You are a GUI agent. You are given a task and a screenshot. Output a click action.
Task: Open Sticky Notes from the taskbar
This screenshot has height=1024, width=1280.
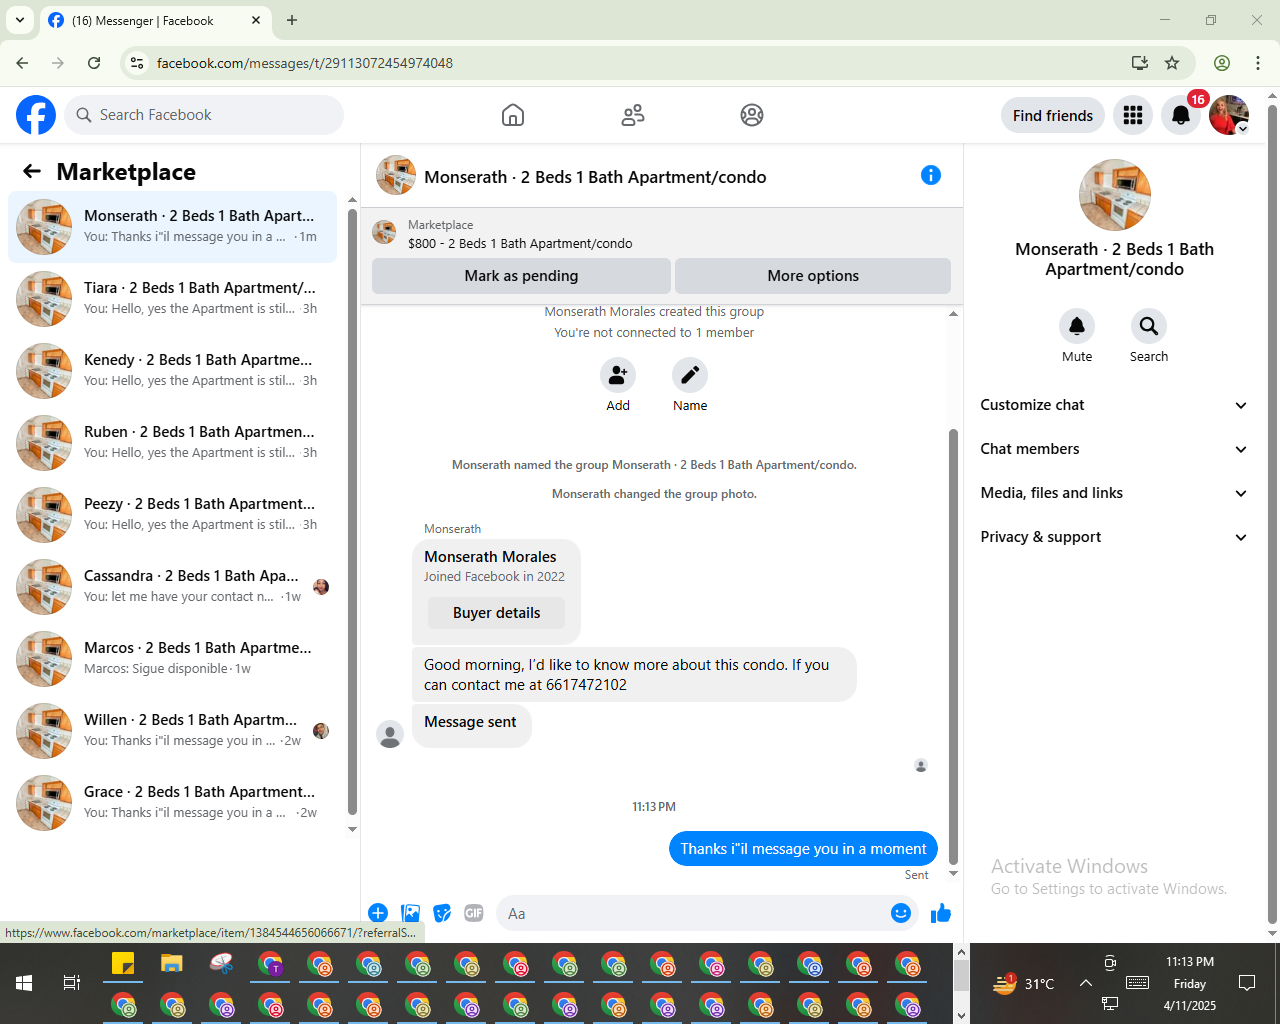[123, 964]
